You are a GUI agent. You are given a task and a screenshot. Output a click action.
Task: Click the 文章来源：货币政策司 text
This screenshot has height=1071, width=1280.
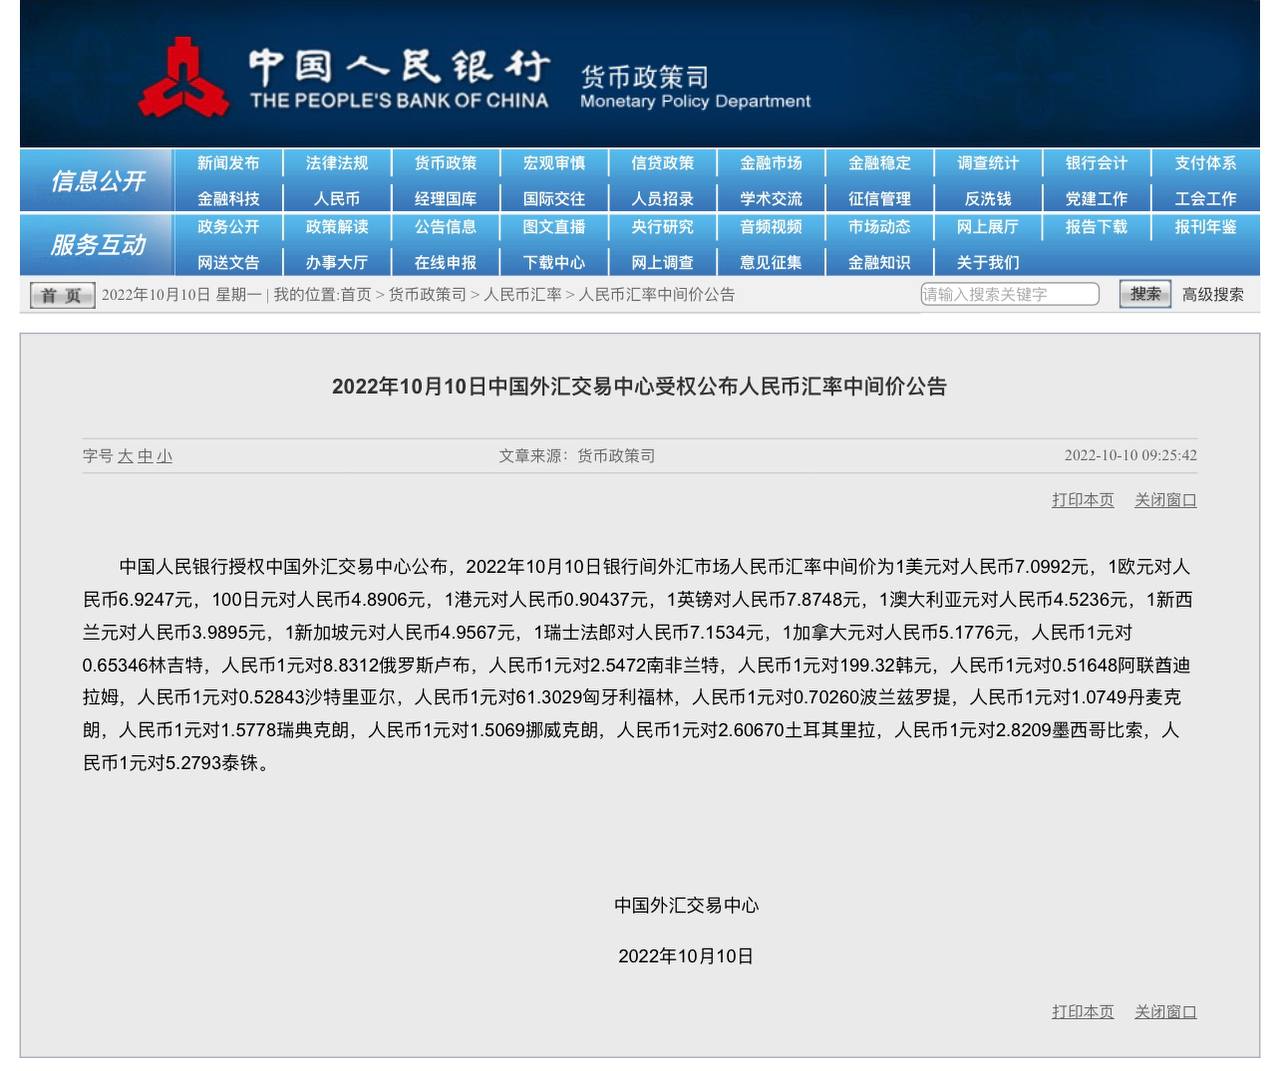[x=577, y=456]
